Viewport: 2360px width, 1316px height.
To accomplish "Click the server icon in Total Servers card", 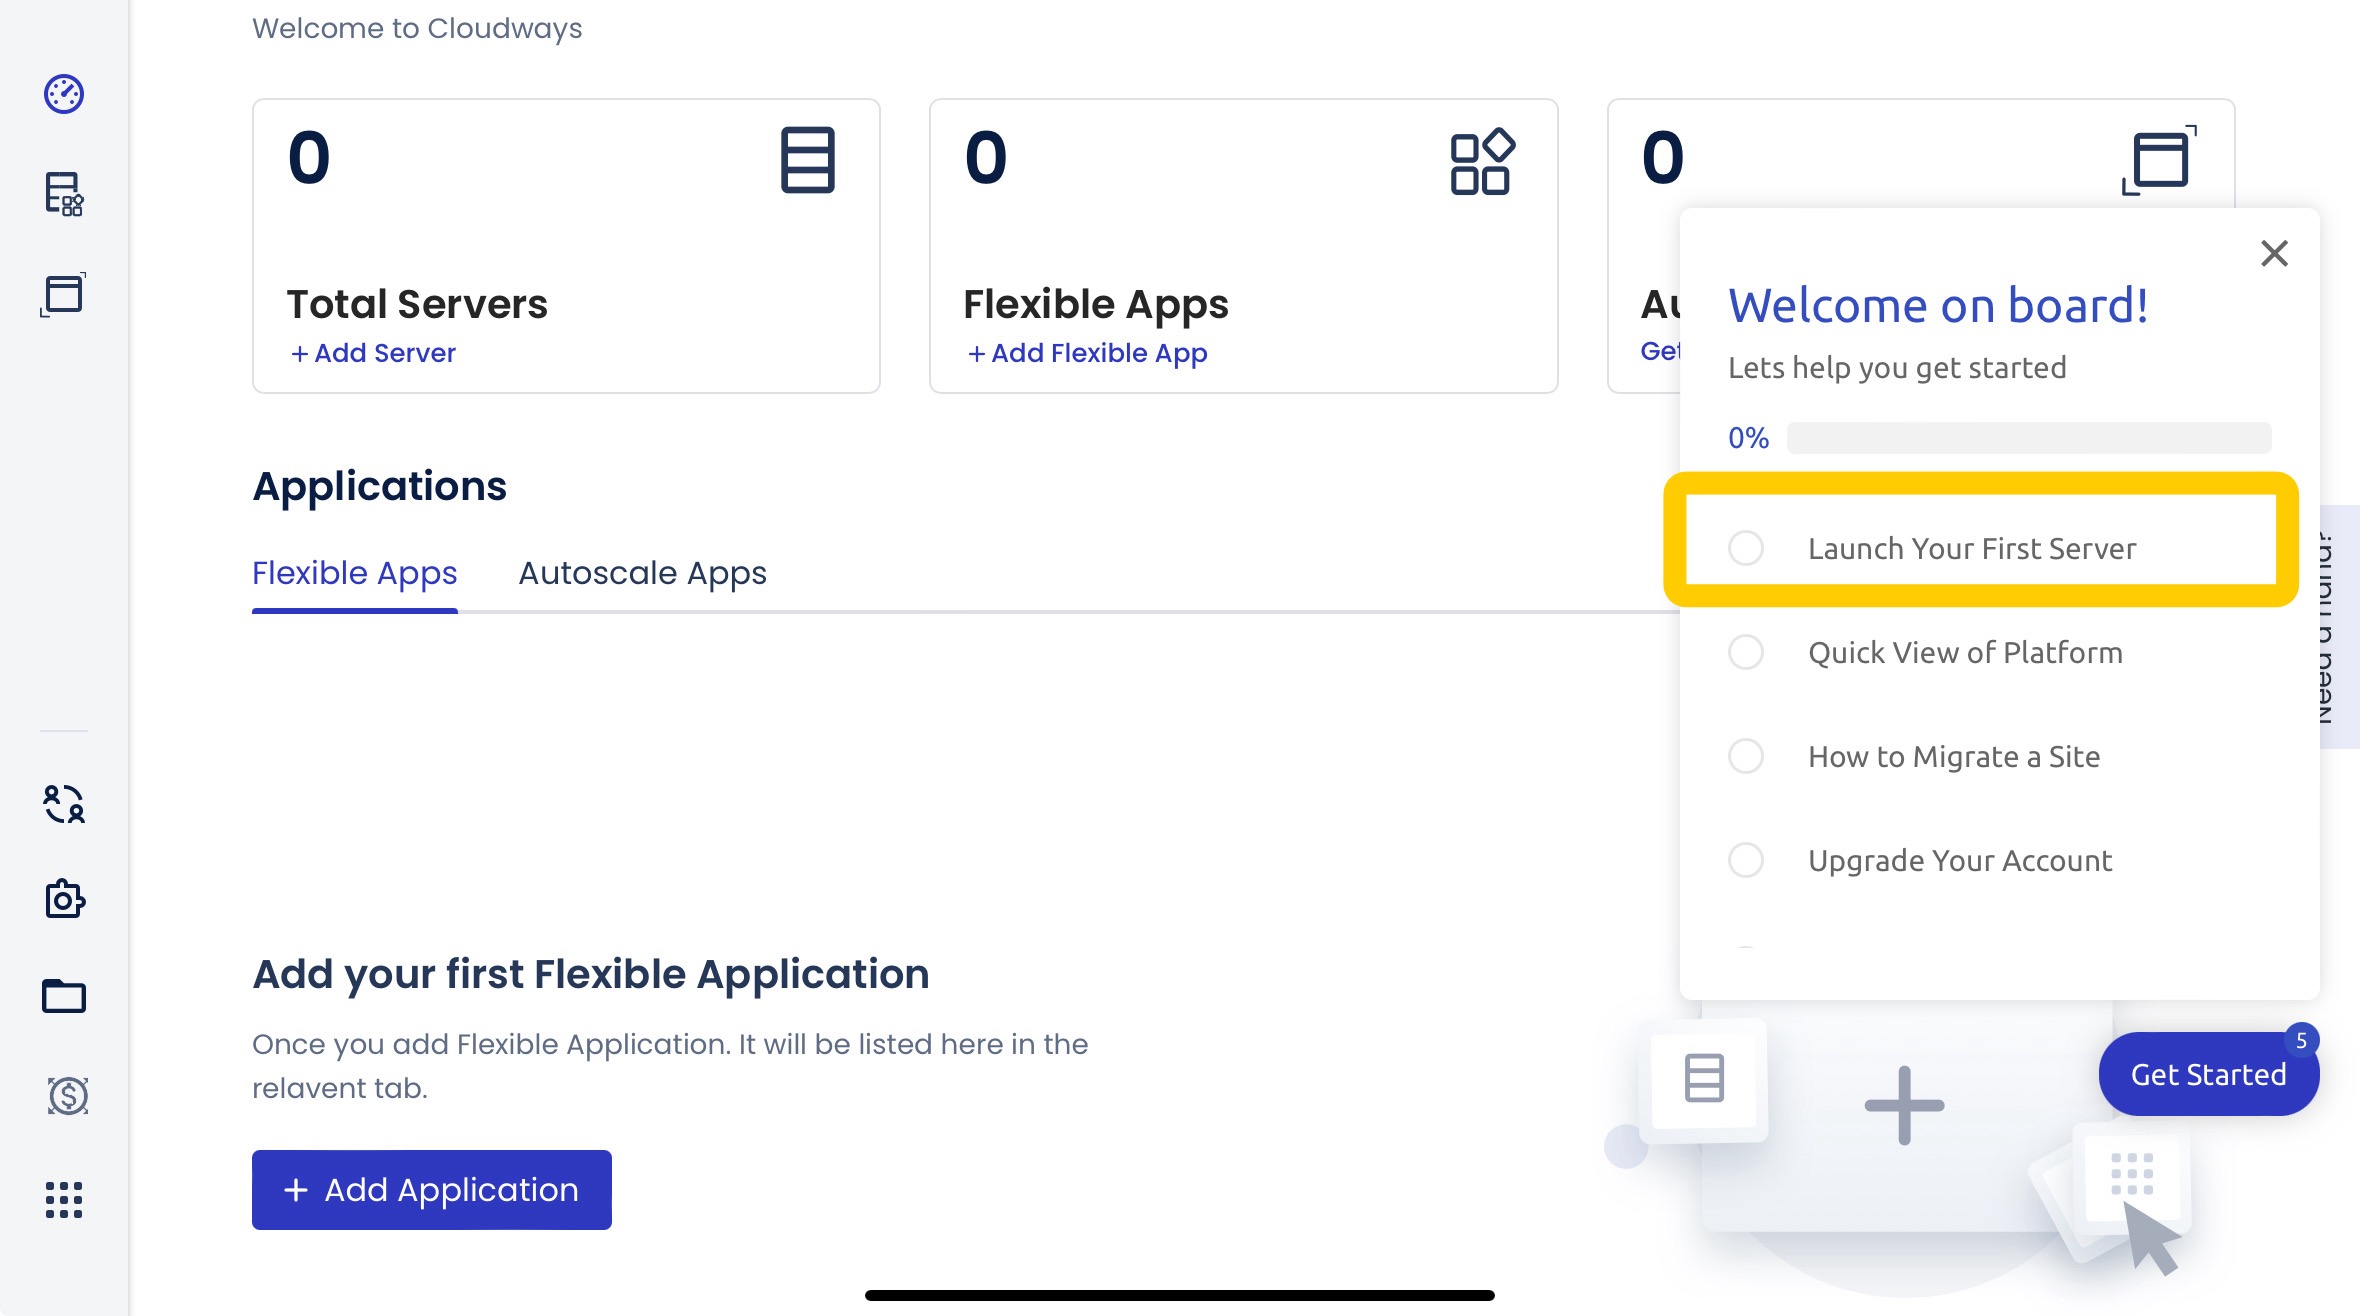I will (x=808, y=160).
